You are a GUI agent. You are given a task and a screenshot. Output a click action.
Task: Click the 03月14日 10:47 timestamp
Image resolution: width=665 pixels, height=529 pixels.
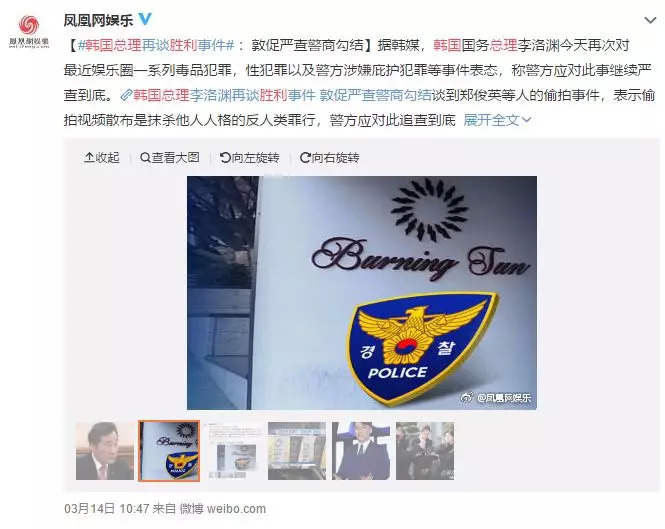106,508
